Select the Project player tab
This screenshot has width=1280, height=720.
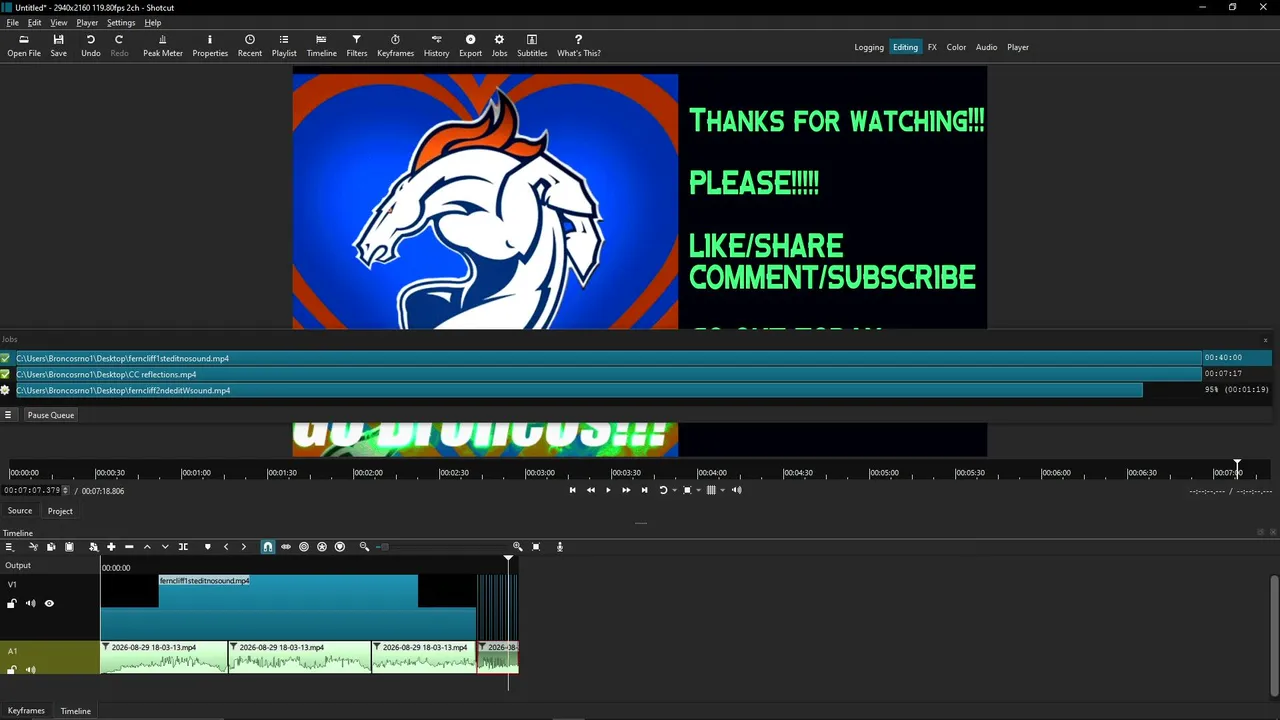(60, 511)
